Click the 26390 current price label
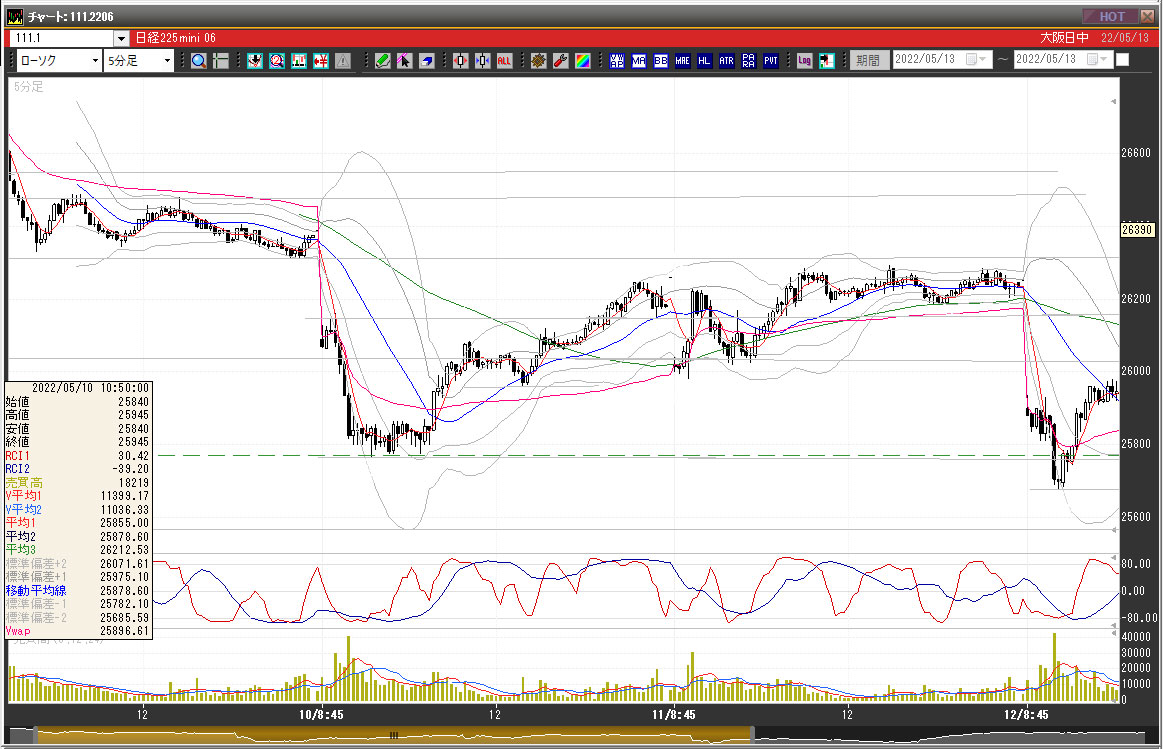This screenshot has height=749, width=1163. 1136,230
